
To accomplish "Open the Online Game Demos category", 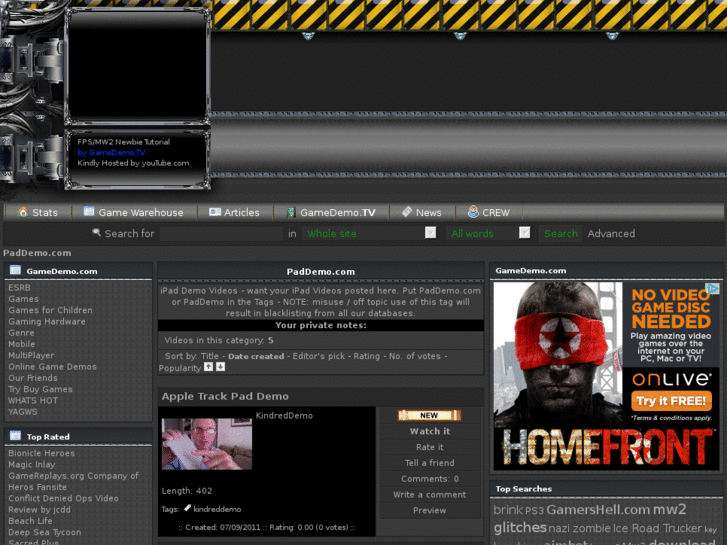I will (52, 366).
